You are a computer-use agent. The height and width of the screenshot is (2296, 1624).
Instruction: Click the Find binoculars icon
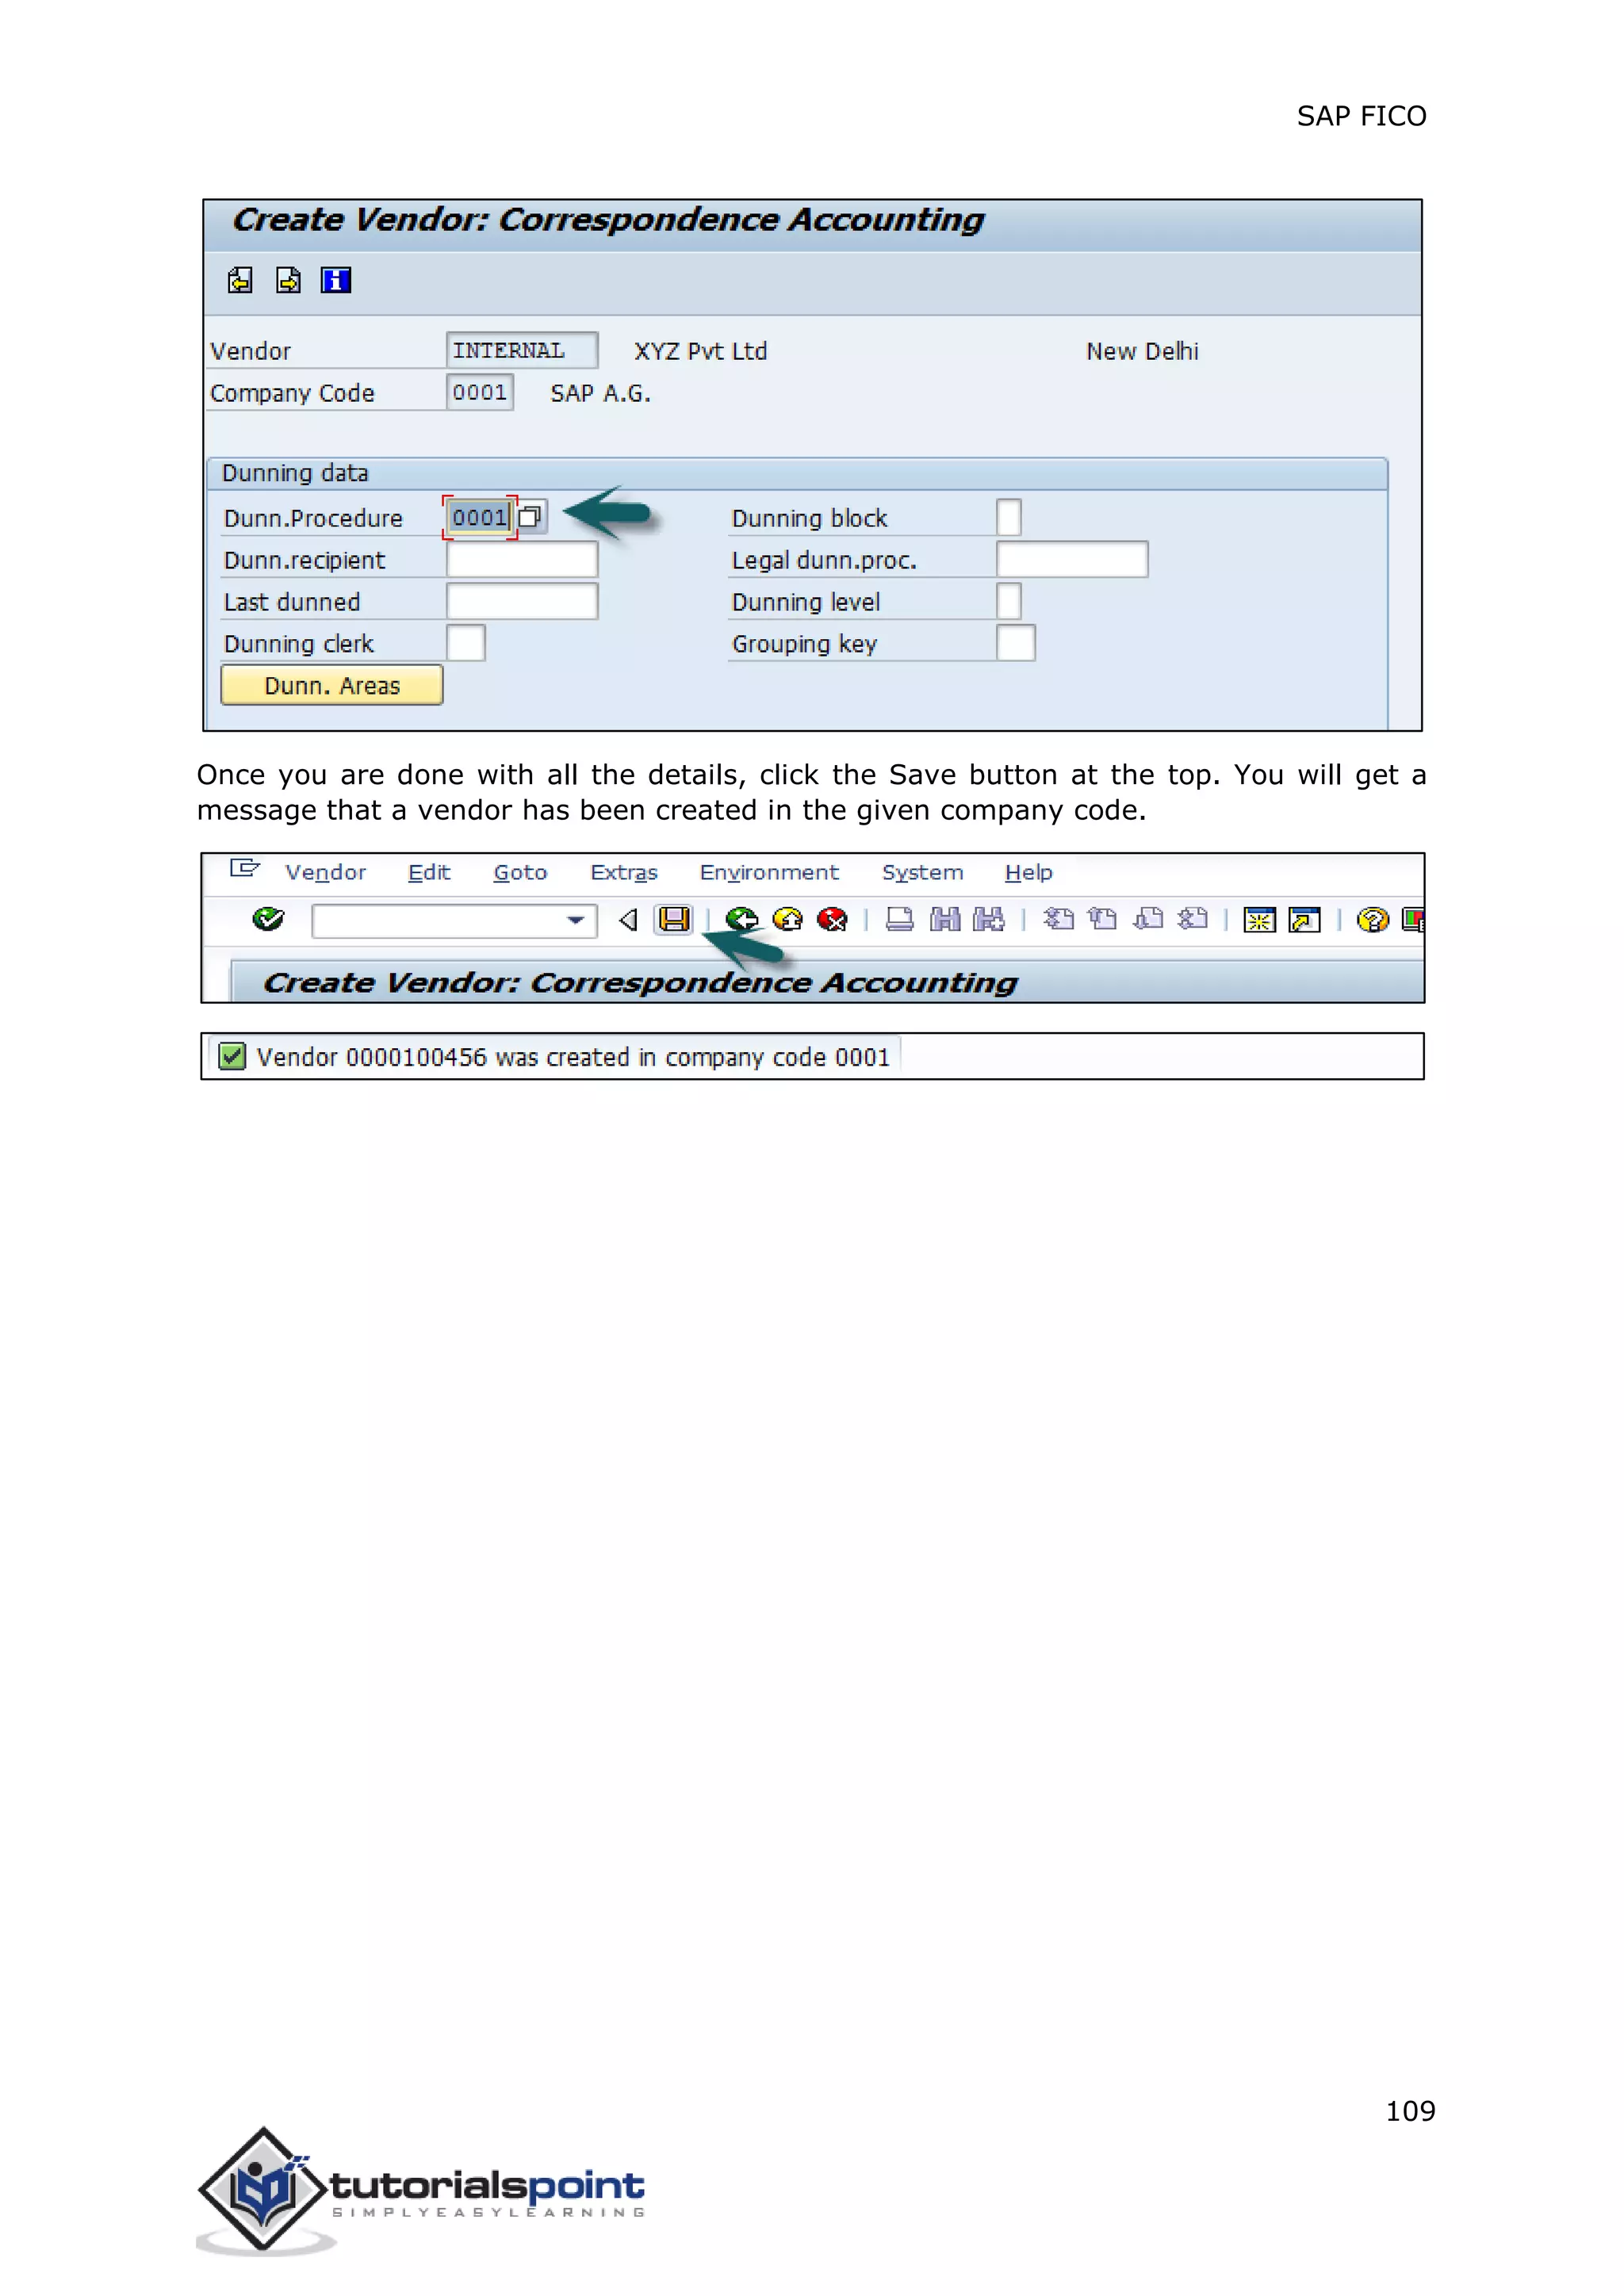point(945,920)
